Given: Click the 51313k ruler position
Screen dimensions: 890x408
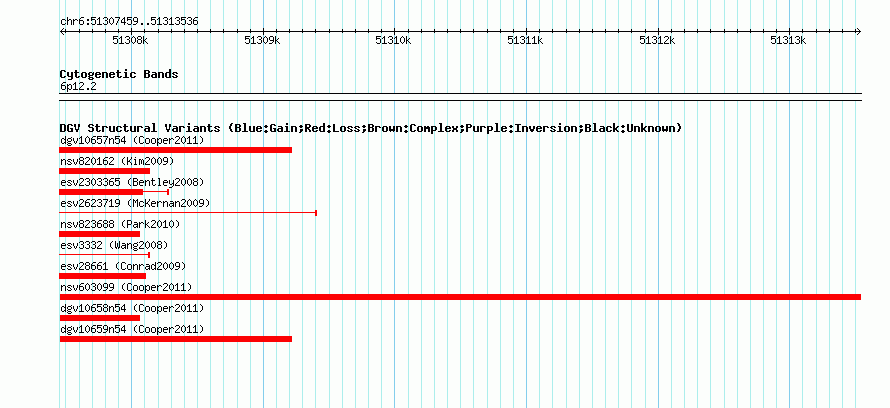Looking at the screenshot, I should (788, 40).
